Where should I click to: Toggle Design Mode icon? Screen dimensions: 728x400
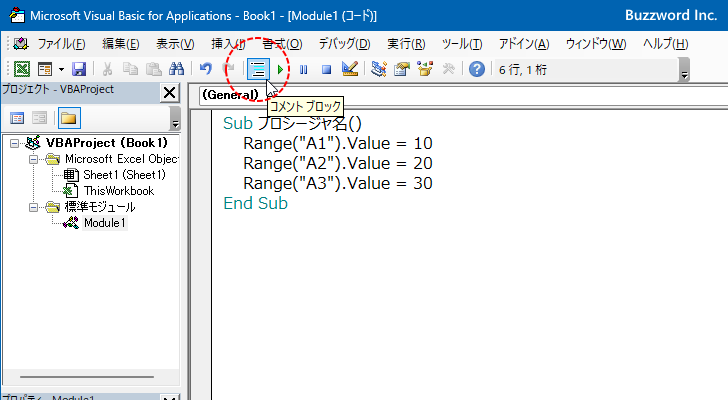350,69
